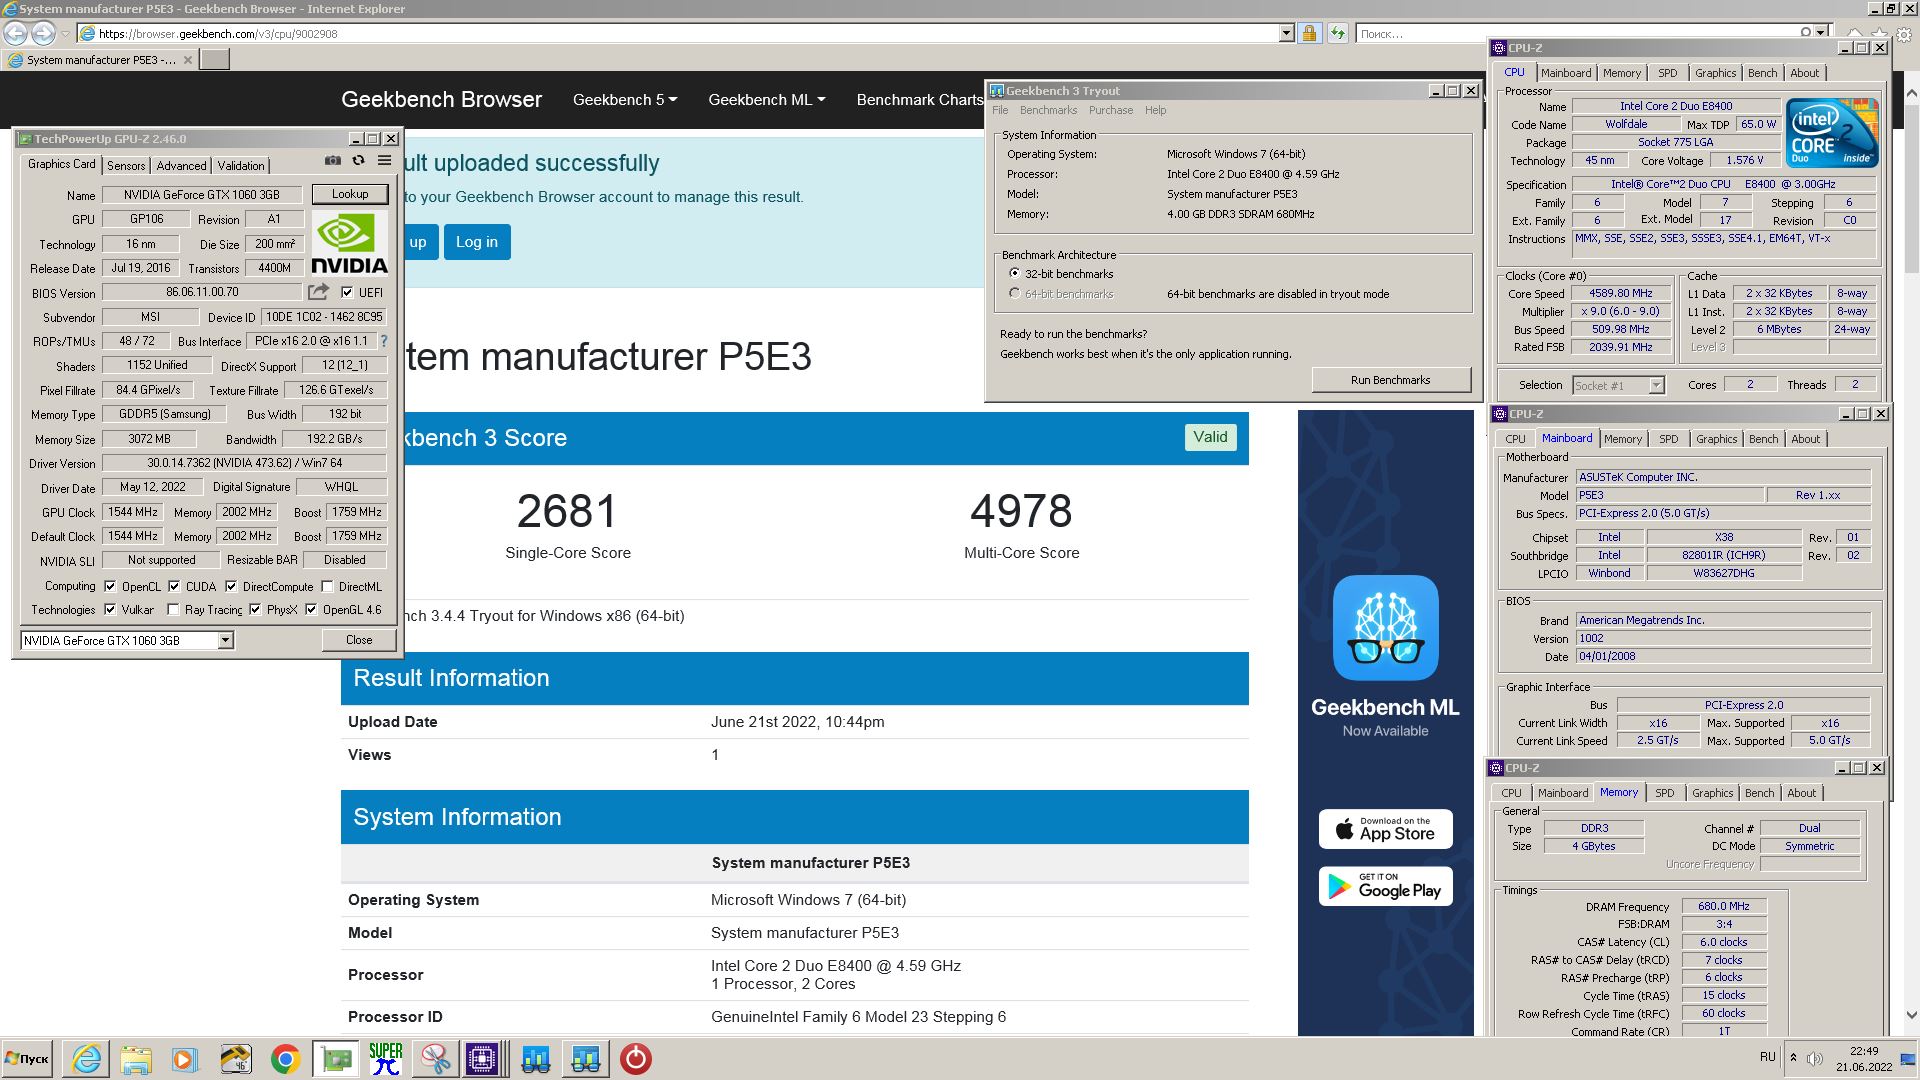
Task: Open the Benchmarks menu in Geekbench 3 Tryout
Action: [x=1048, y=110]
